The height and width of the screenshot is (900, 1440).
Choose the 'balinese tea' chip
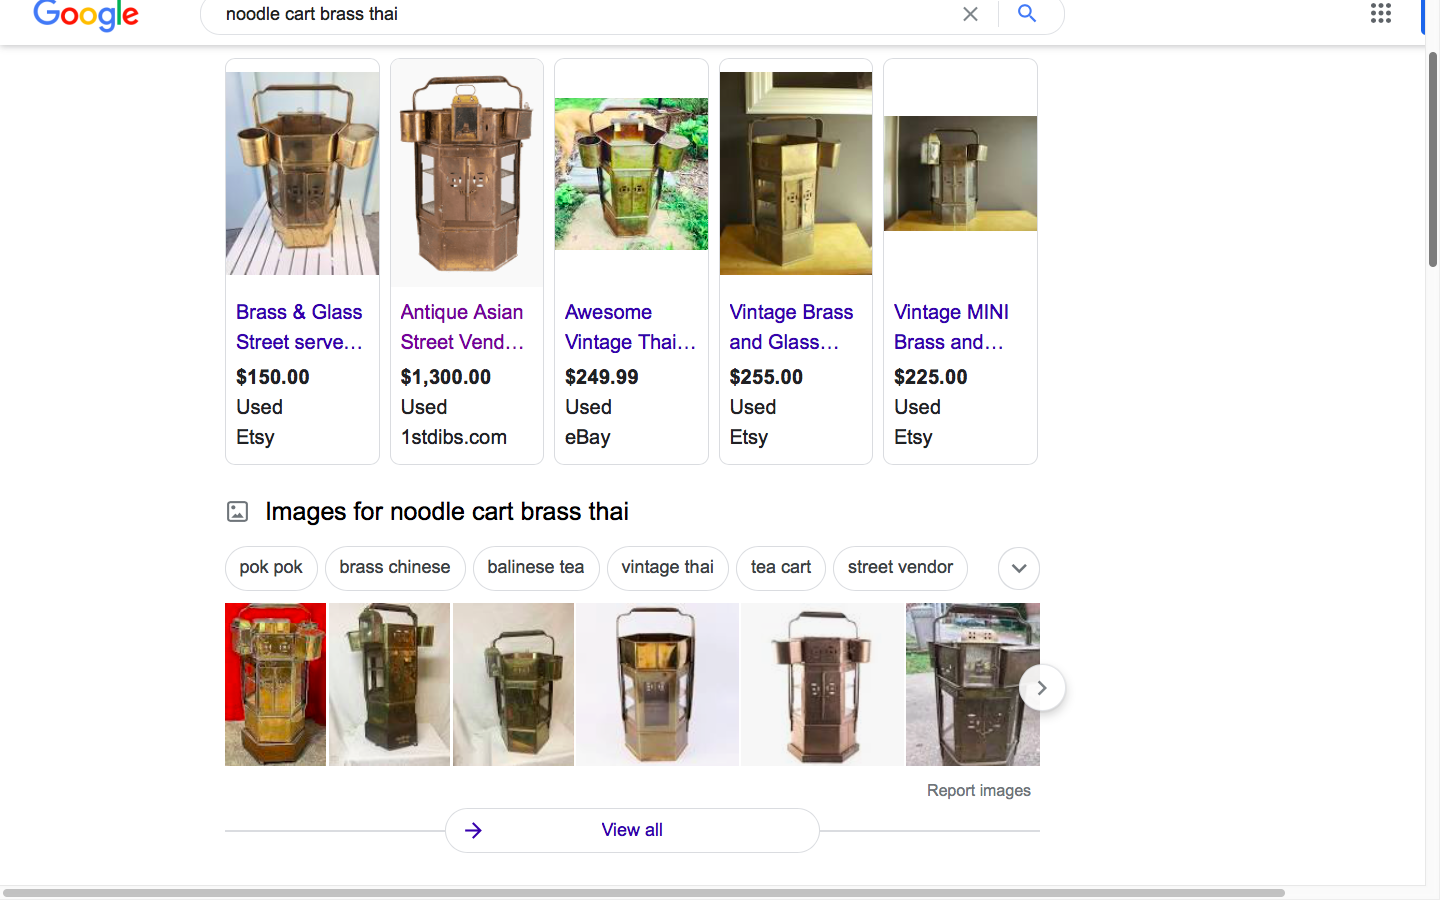click(535, 567)
